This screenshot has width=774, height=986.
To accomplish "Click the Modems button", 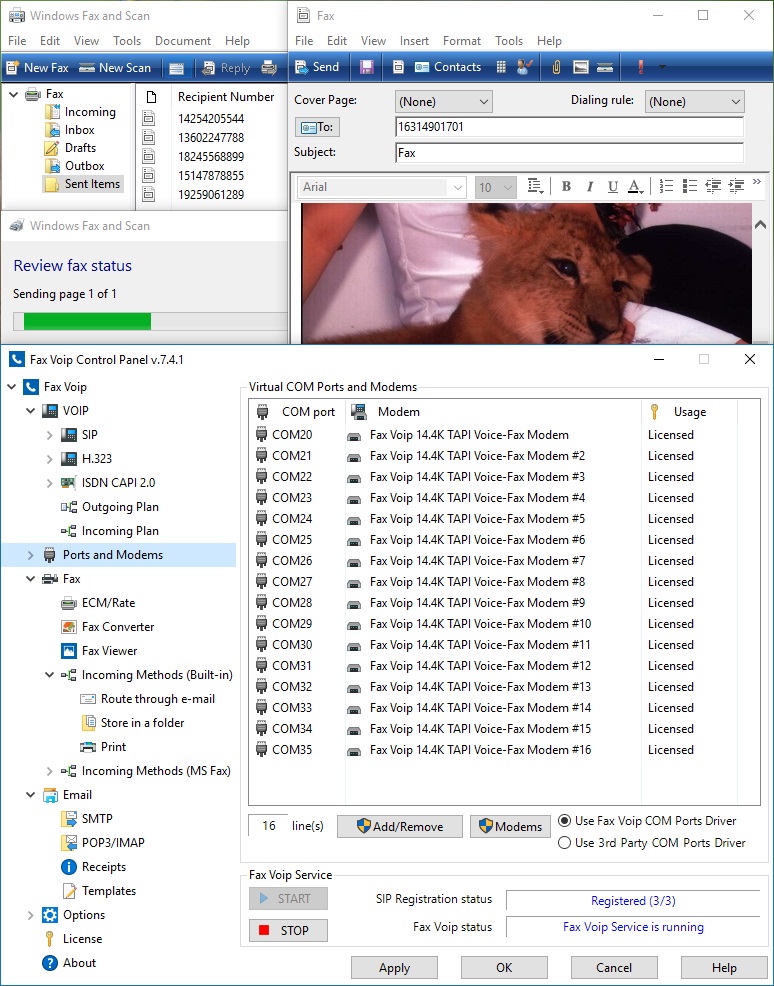I will point(511,826).
